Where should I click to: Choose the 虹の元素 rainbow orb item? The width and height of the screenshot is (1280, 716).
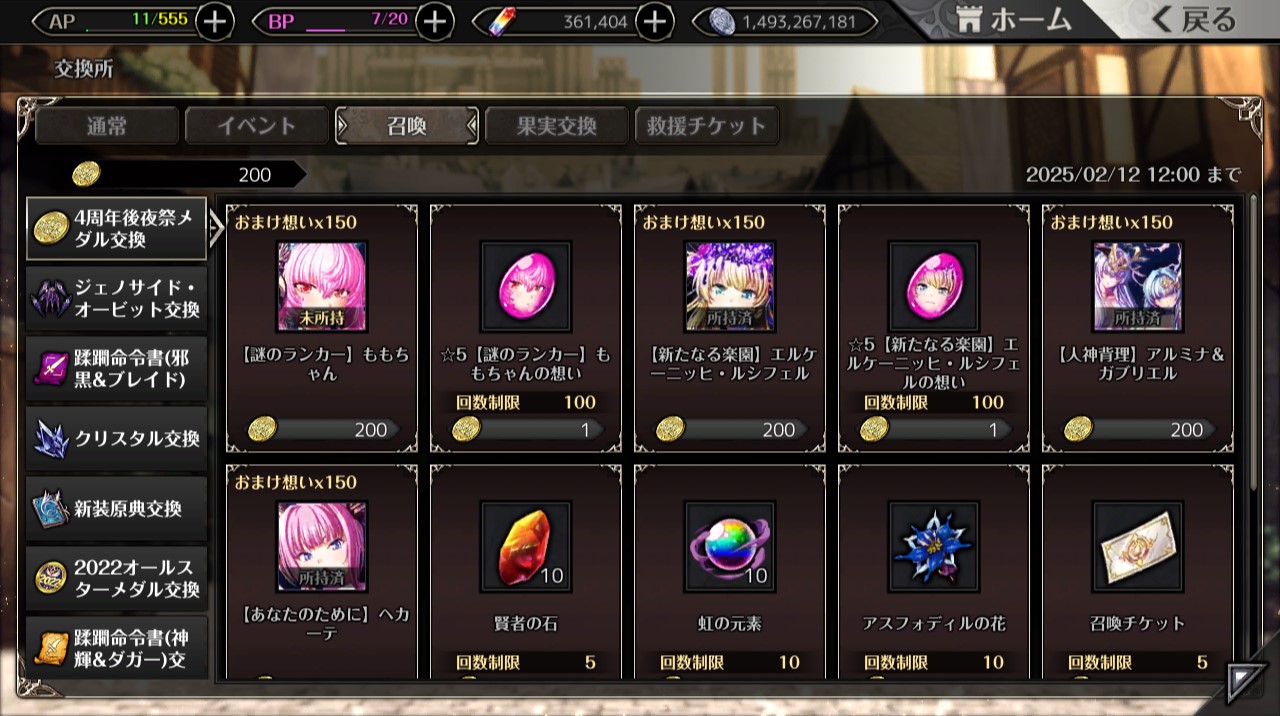tap(729, 546)
